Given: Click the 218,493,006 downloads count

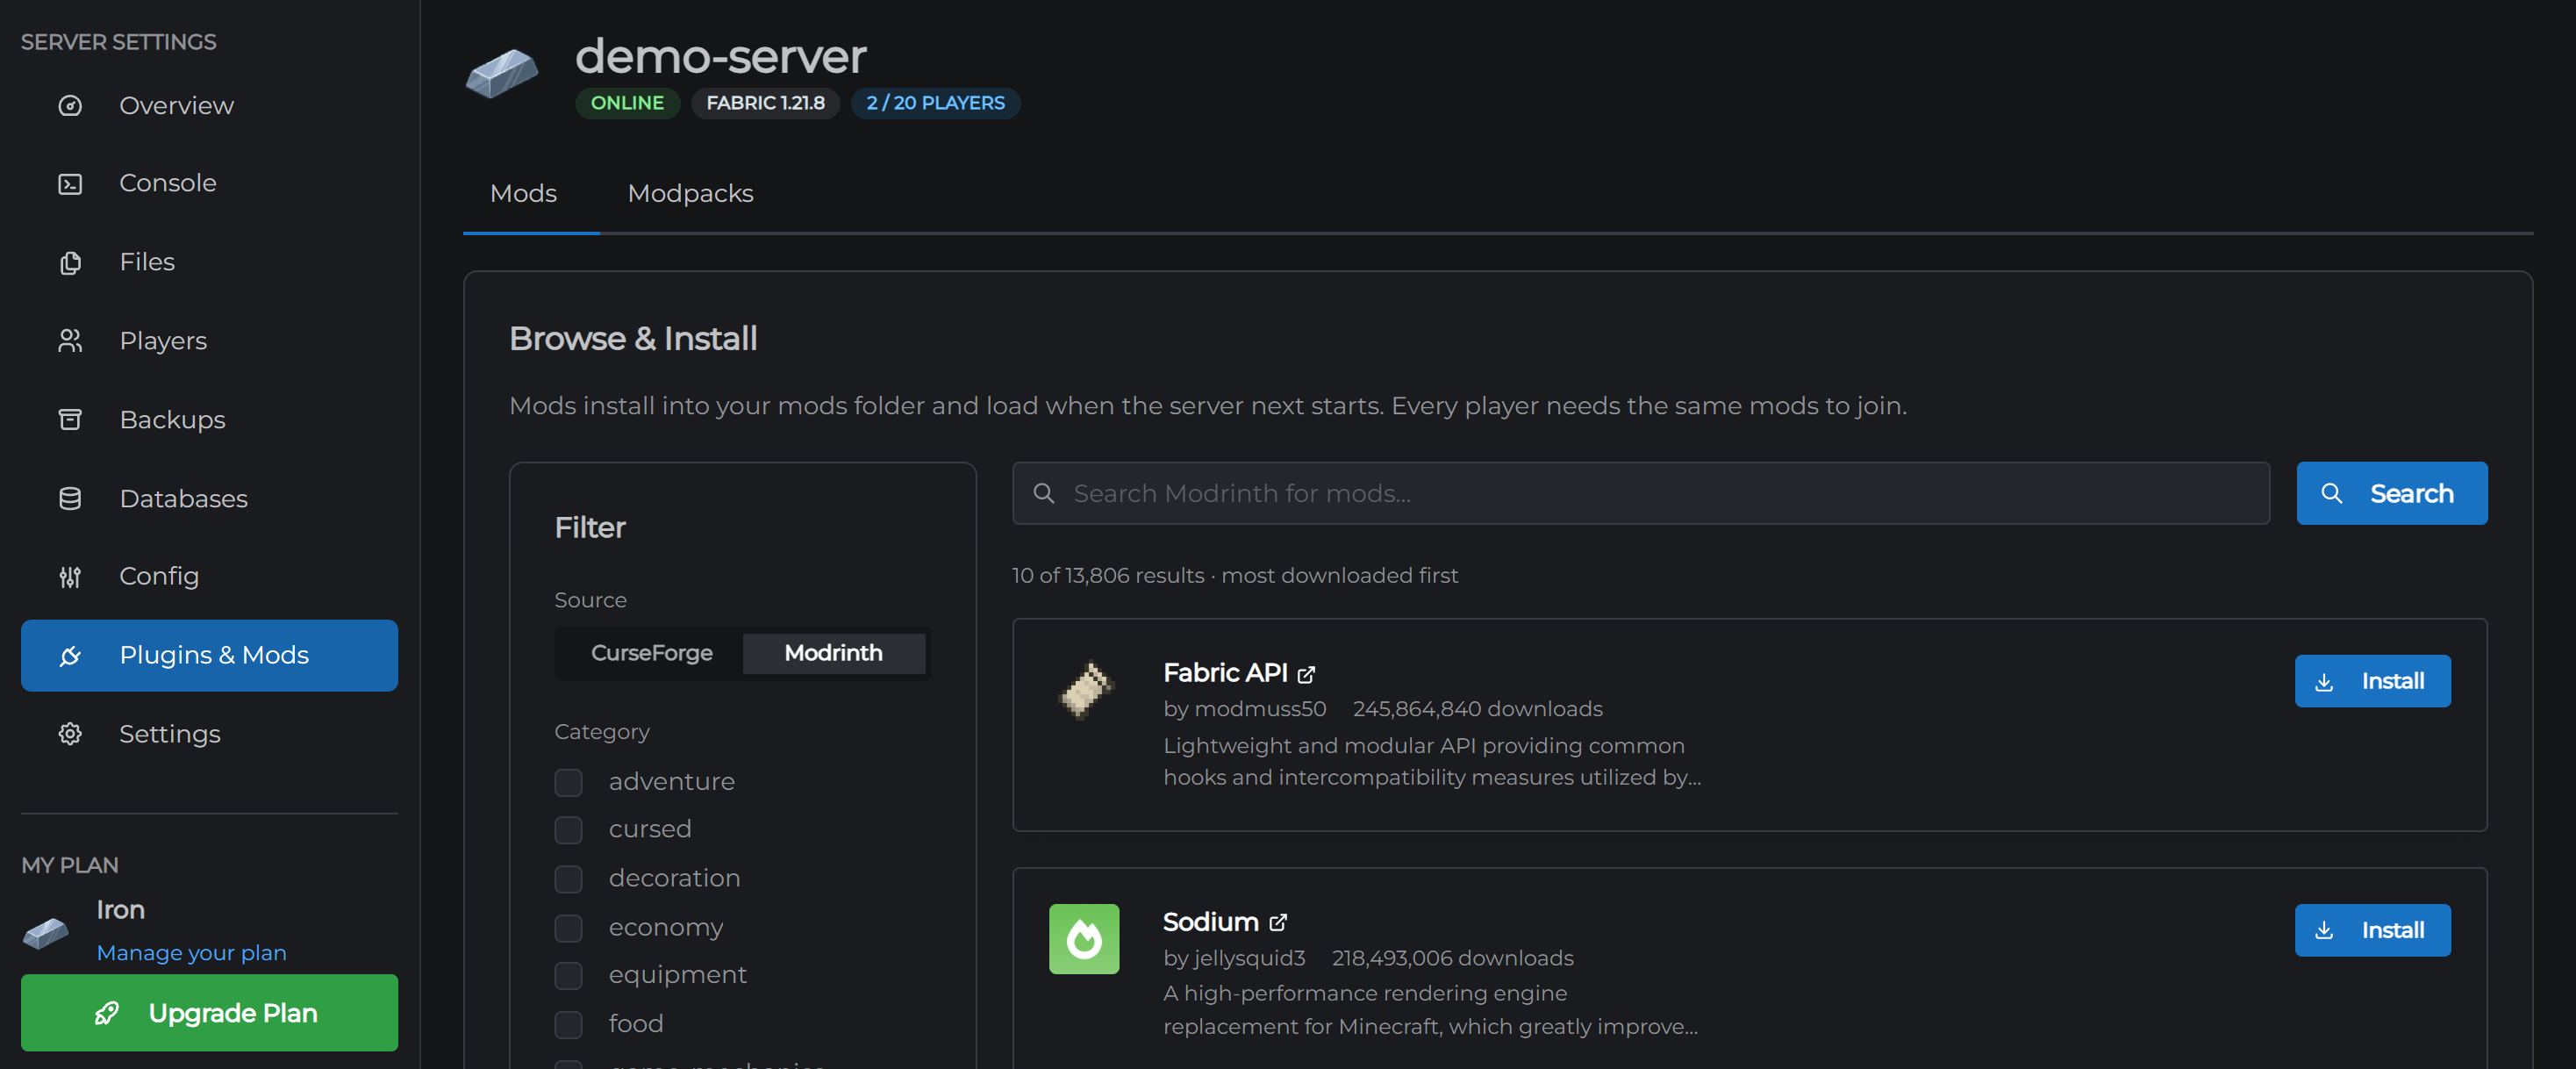Looking at the screenshot, I should click(x=1452, y=958).
